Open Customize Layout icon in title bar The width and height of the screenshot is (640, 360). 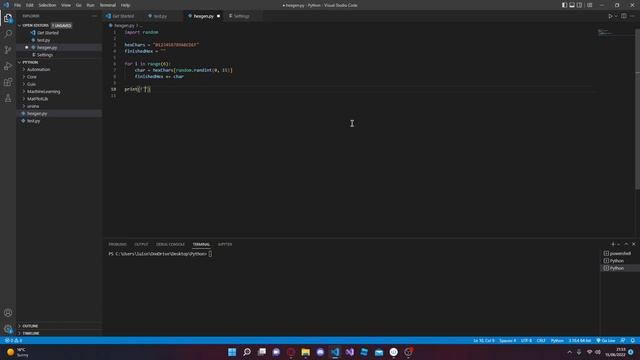589,5
